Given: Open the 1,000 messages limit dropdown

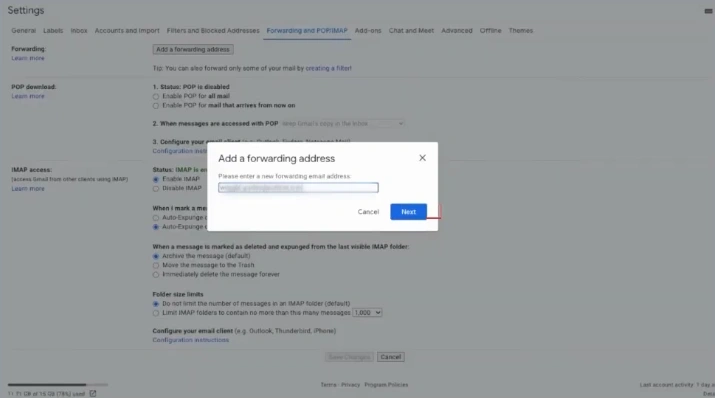Looking at the screenshot, I should point(367,313).
